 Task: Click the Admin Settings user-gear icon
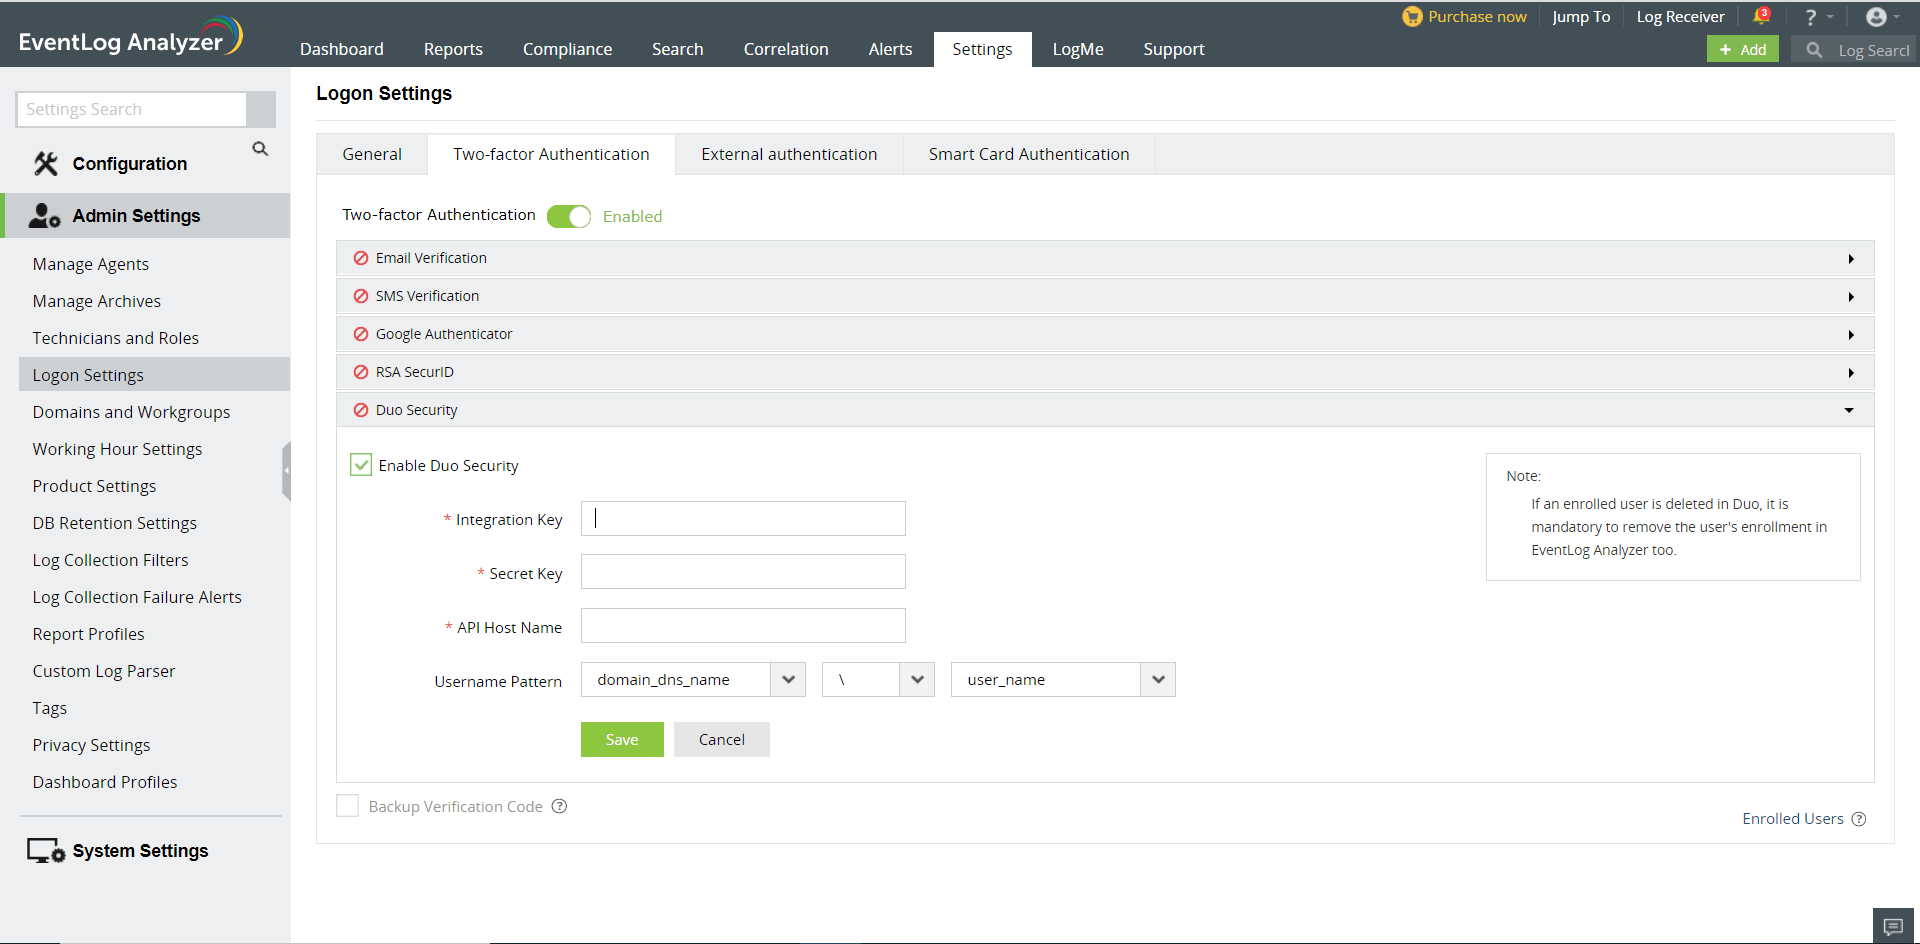click(x=45, y=216)
